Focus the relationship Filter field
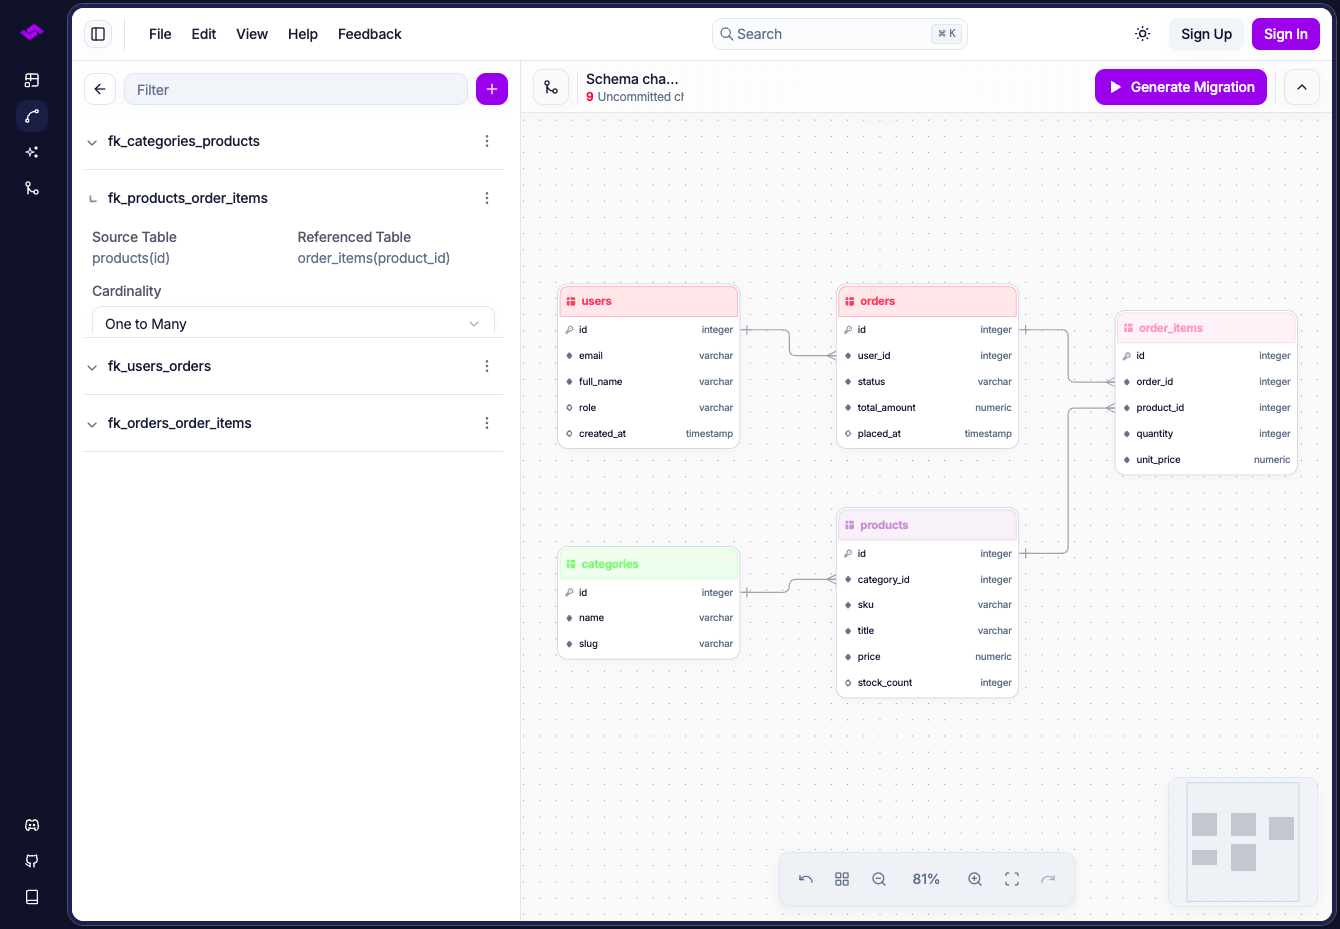 [x=296, y=89]
